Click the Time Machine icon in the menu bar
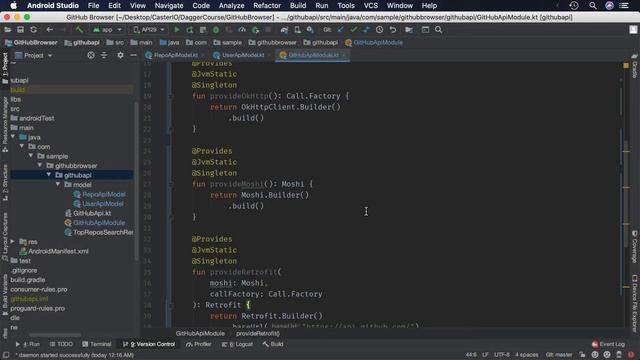640x360 pixels. tap(573, 6)
